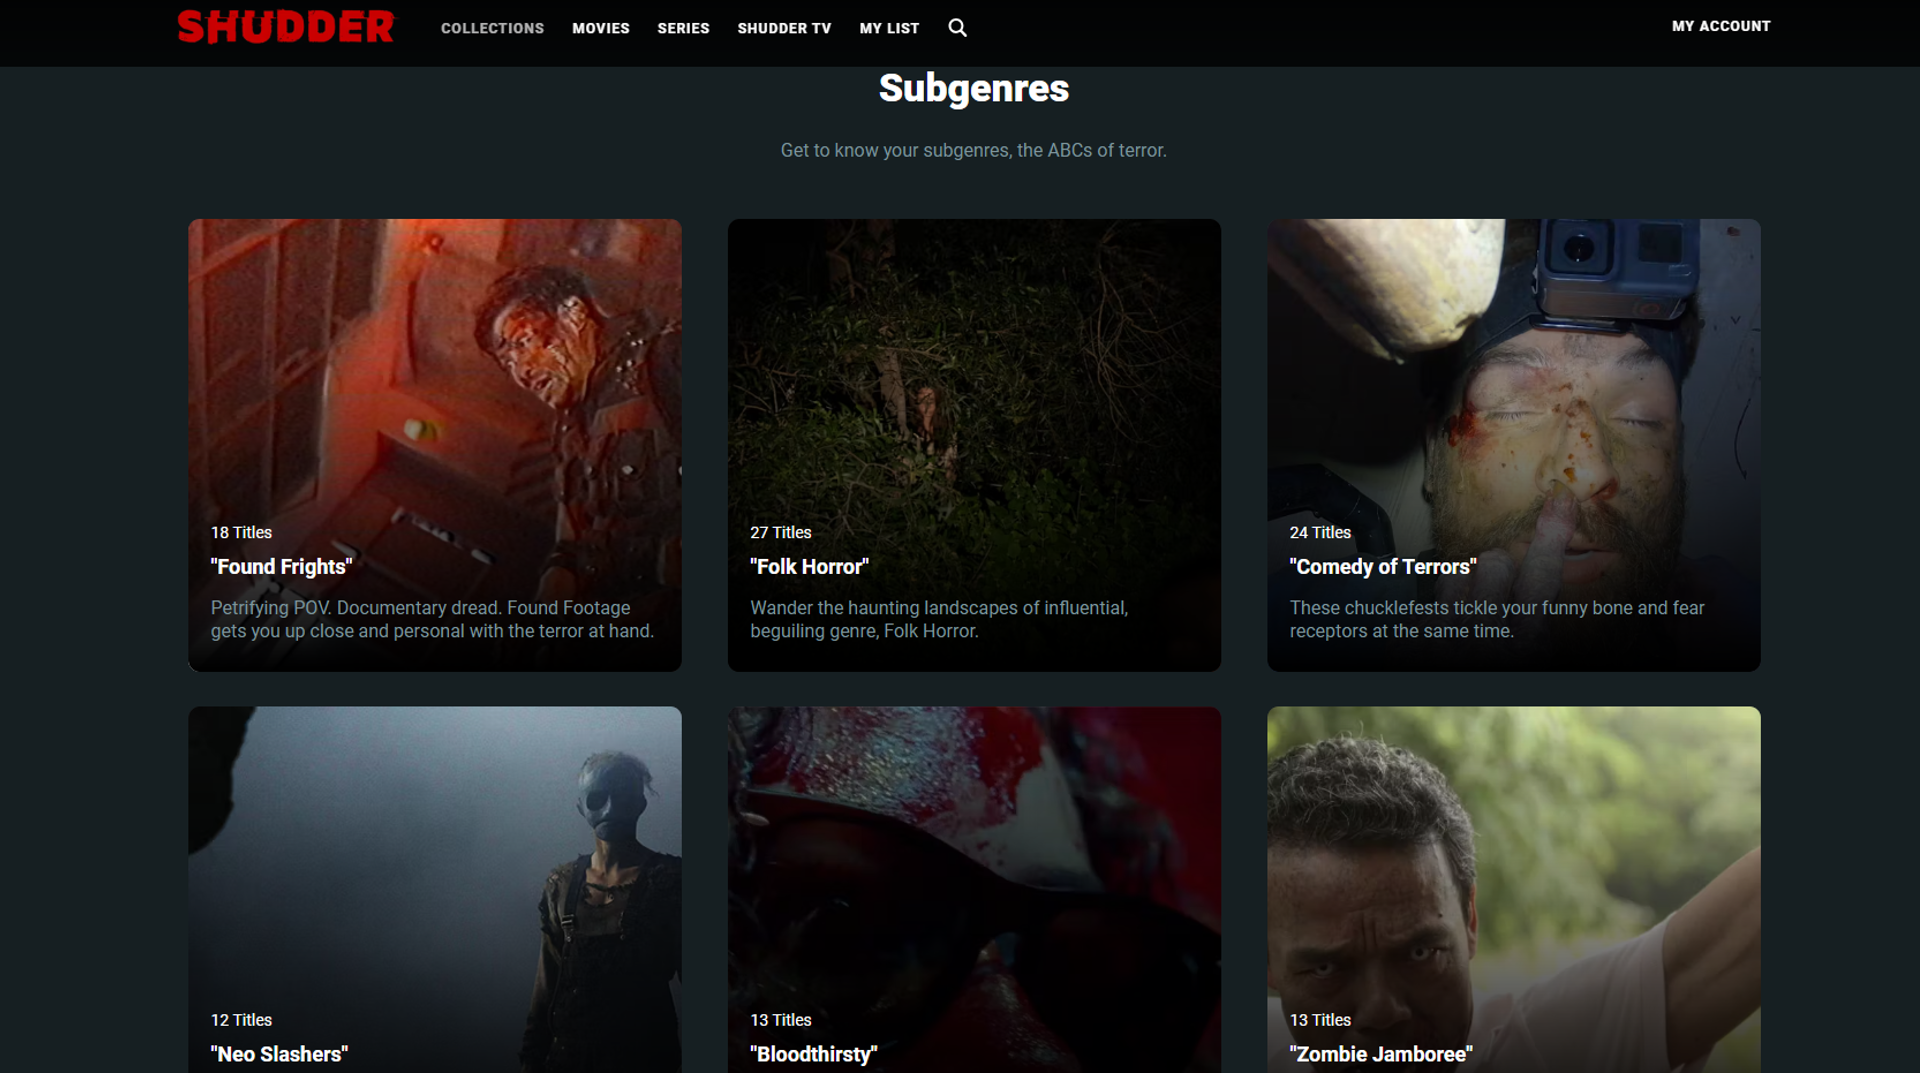1920x1080 pixels.
Task: Click My List icon
Action: coord(889,28)
